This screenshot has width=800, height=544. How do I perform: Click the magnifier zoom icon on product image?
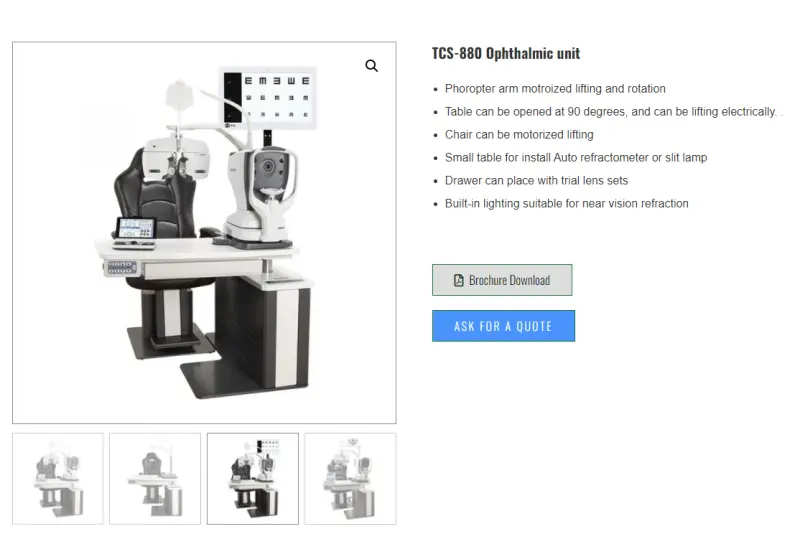coord(371,66)
